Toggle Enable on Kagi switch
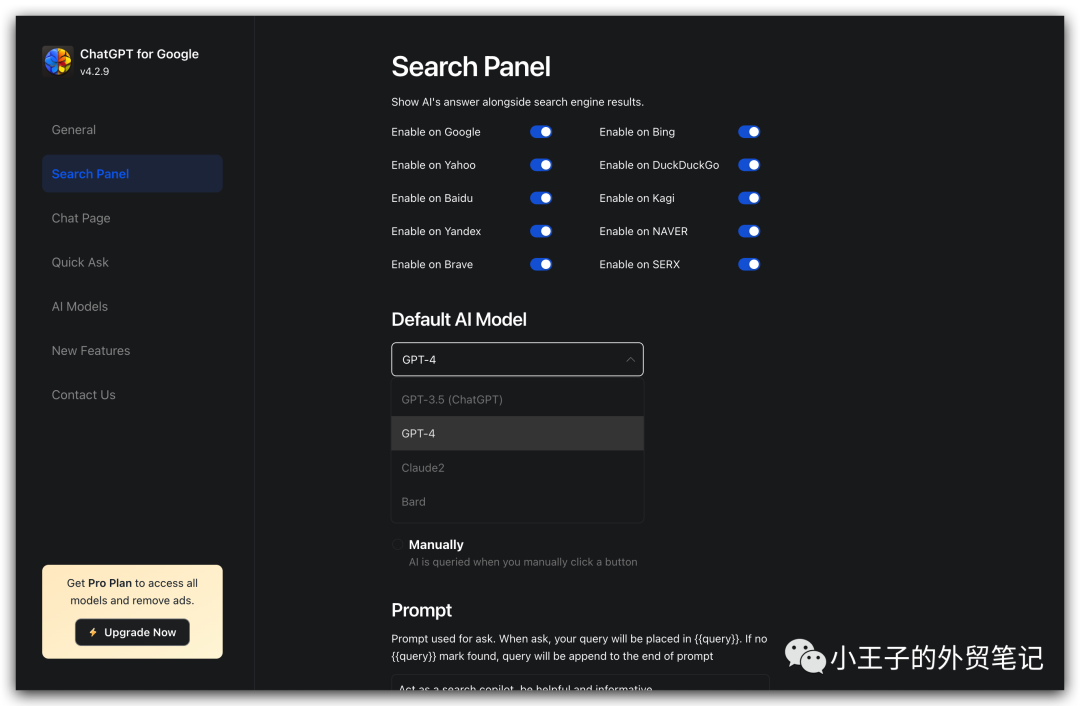The width and height of the screenshot is (1080, 706). [749, 198]
